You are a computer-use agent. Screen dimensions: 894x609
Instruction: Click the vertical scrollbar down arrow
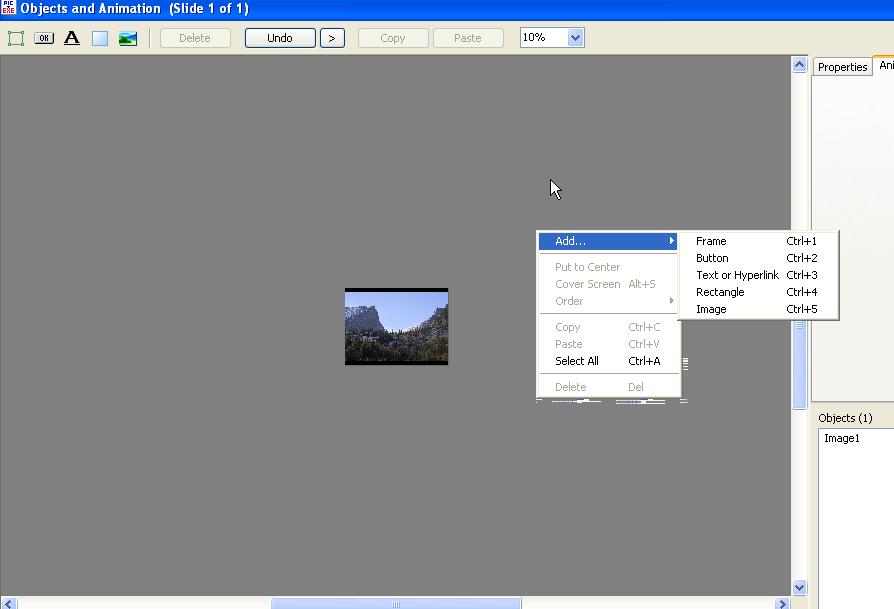[799, 587]
